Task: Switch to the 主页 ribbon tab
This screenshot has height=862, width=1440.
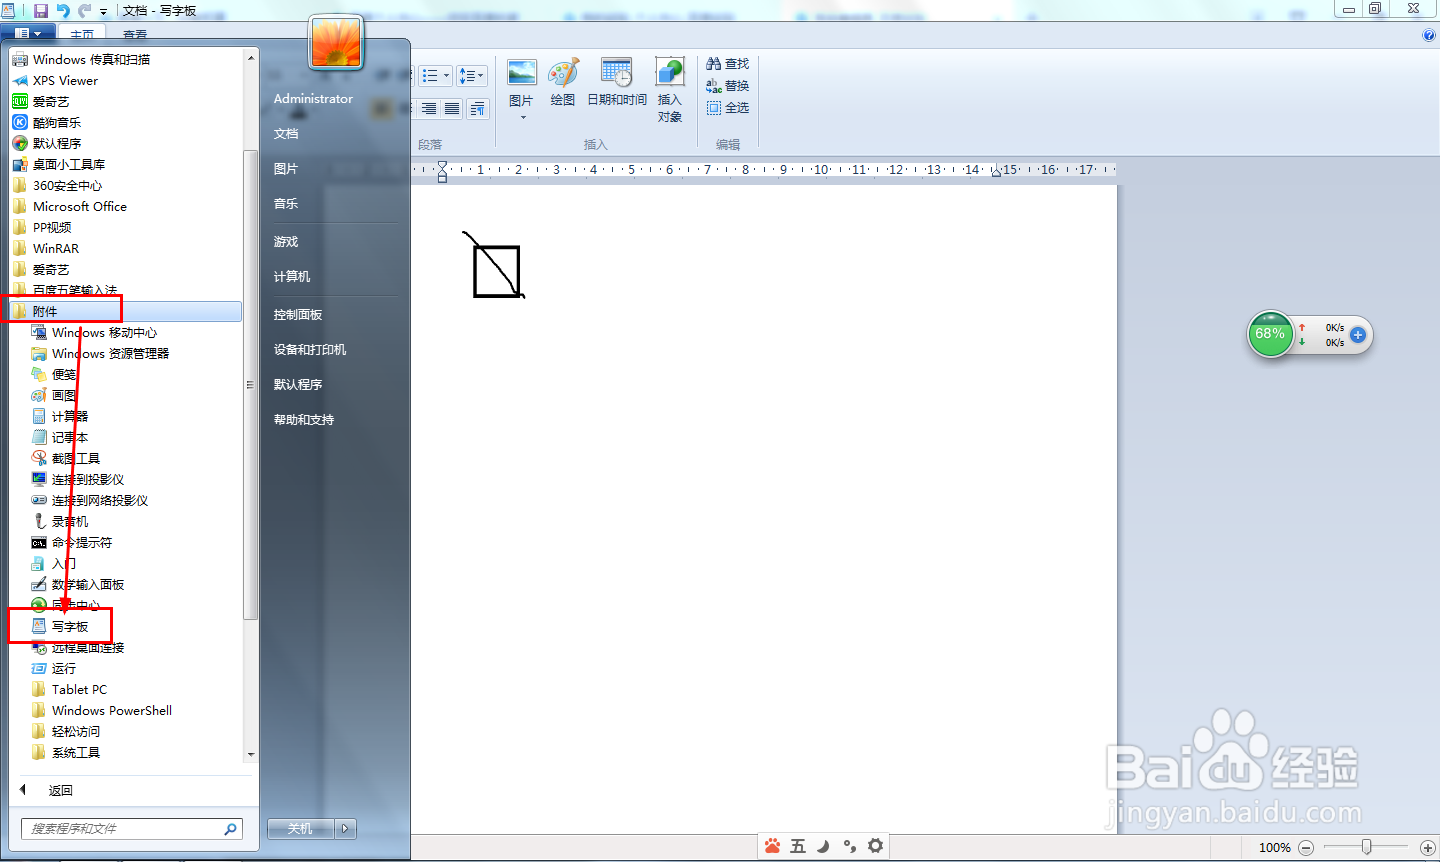Action: 82,34
